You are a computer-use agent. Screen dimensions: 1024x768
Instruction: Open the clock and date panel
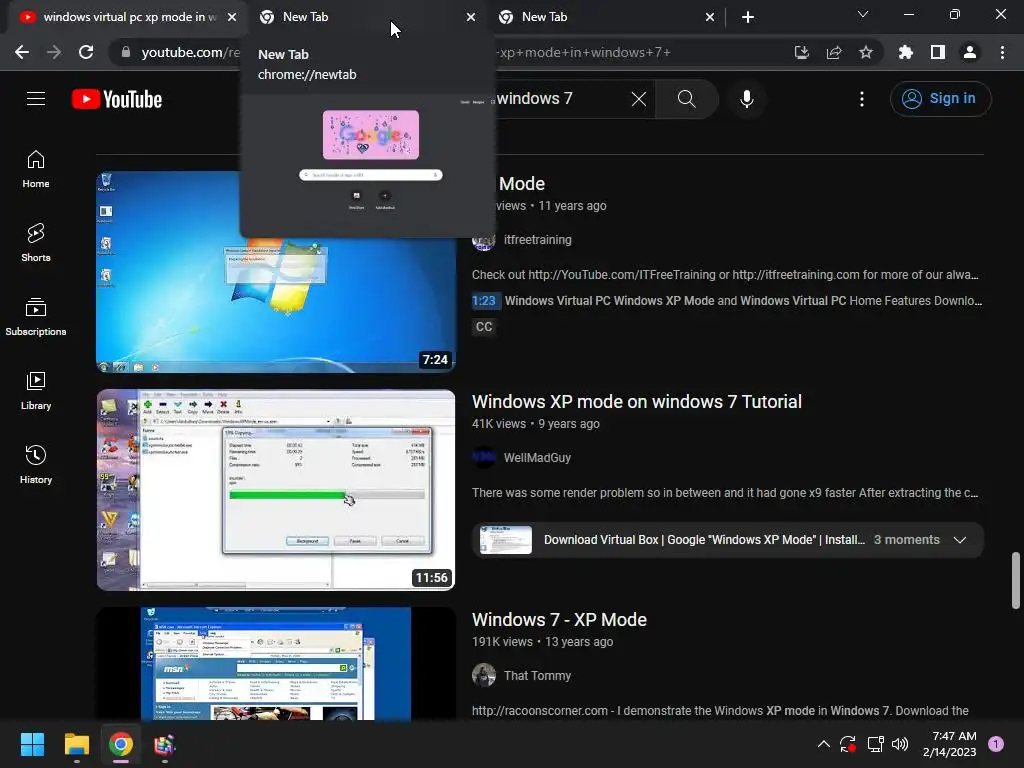(950, 744)
